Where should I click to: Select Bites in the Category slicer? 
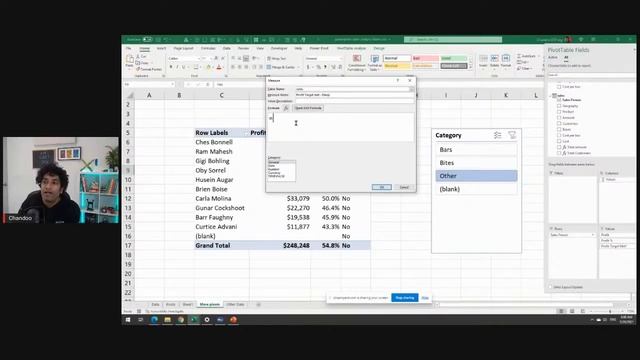[476, 163]
